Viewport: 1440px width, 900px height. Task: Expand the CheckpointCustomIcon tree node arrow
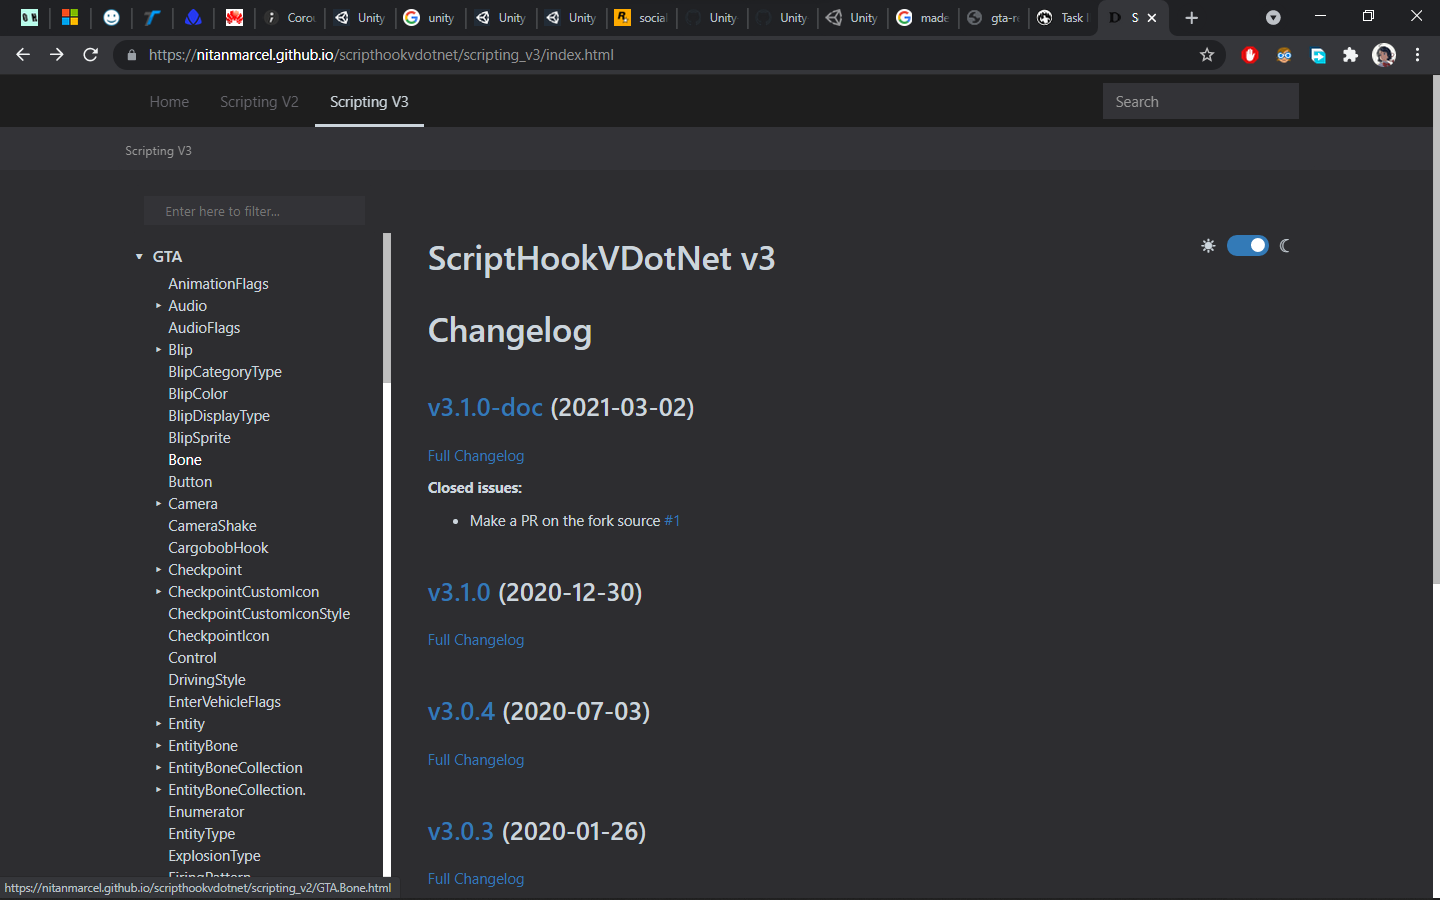158,592
